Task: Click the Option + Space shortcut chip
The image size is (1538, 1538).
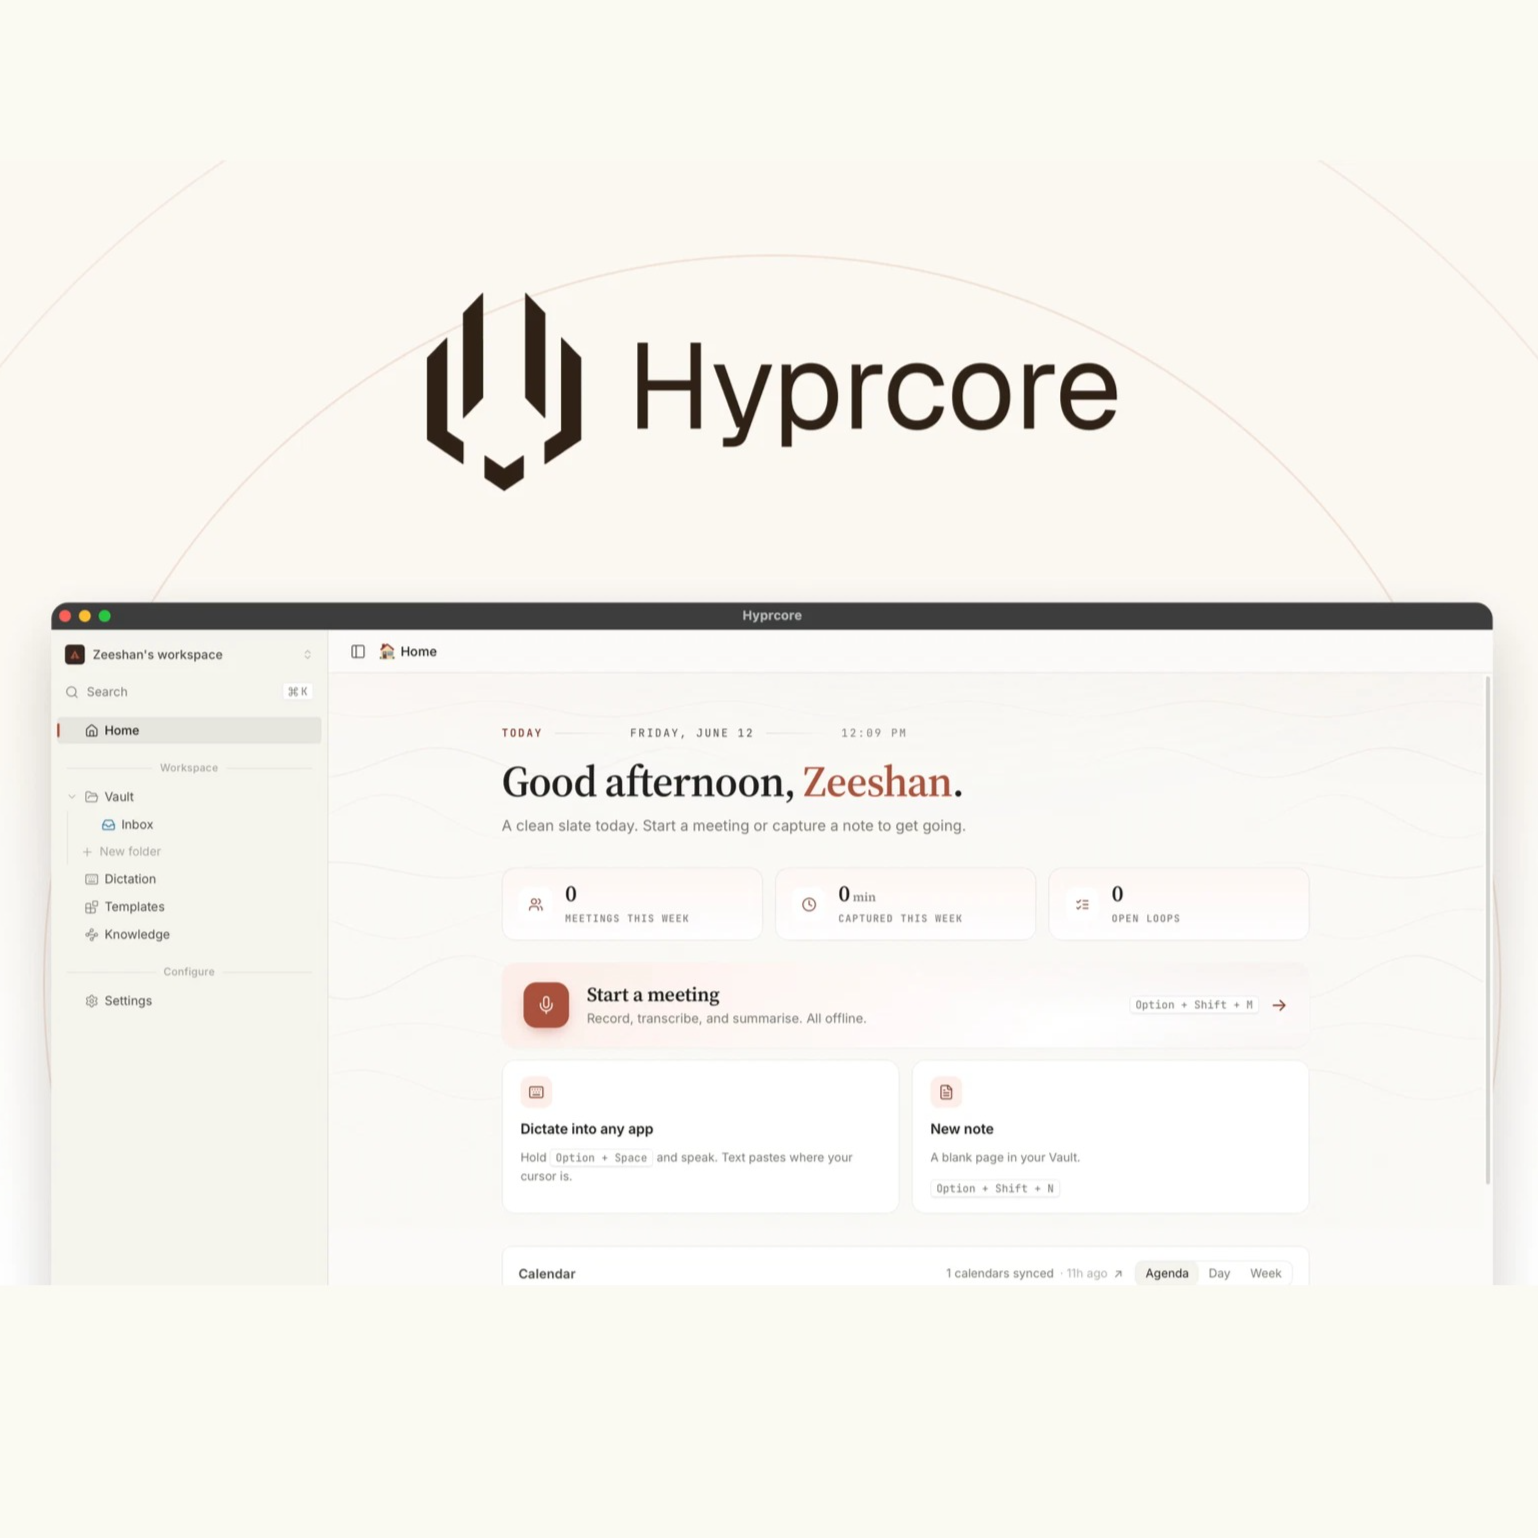Action: point(601,1158)
